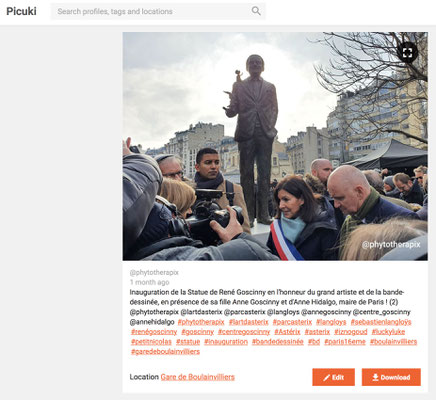This screenshot has width=436, height=400.
Task: Open the Picuki home logo
Action: [x=21, y=11]
